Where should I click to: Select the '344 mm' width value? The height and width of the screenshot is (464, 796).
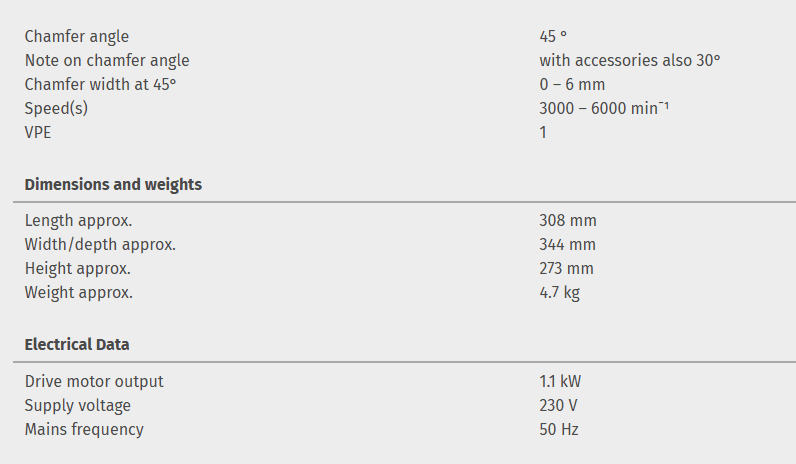click(x=567, y=245)
